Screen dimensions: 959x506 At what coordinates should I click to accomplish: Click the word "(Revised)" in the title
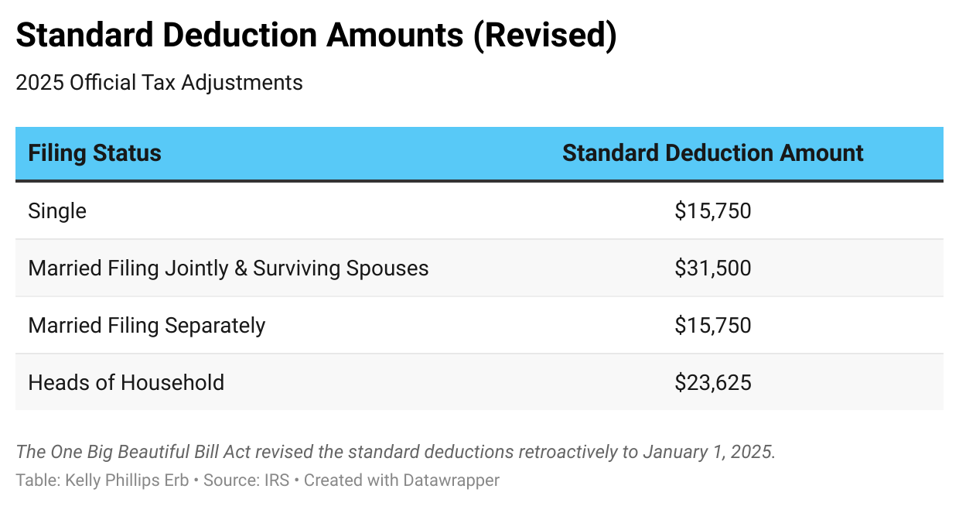click(x=544, y=36)
